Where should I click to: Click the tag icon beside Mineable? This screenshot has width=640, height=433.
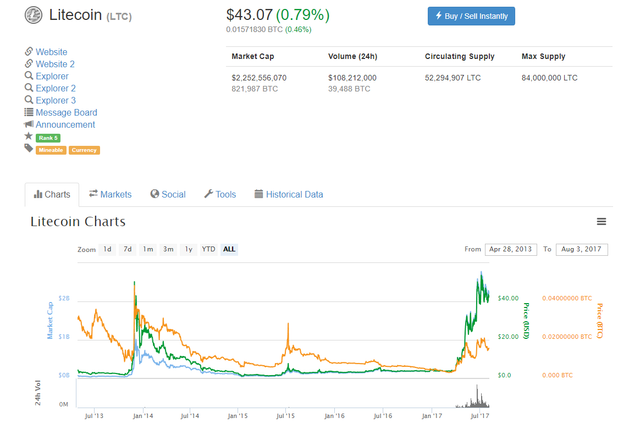point(29,148)
